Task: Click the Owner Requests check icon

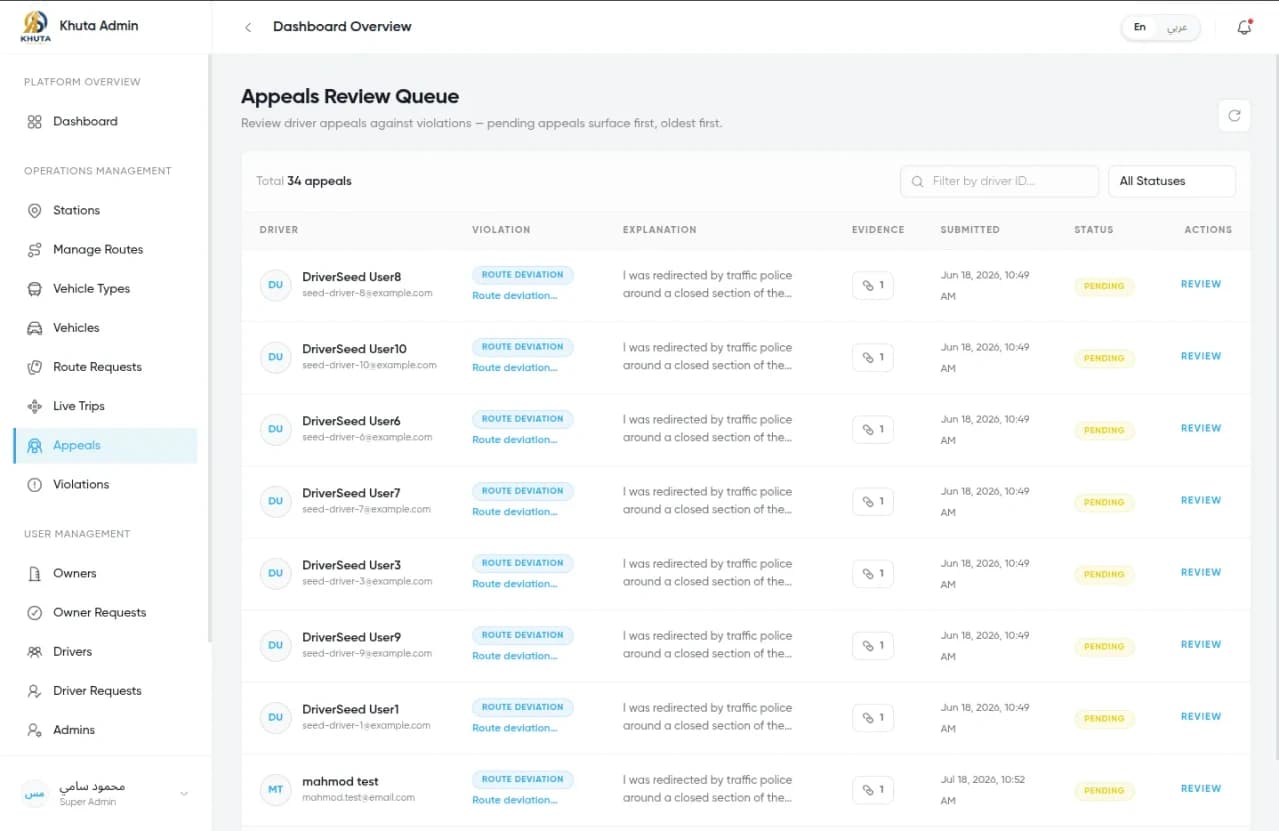Action: (x=35, y=613)
